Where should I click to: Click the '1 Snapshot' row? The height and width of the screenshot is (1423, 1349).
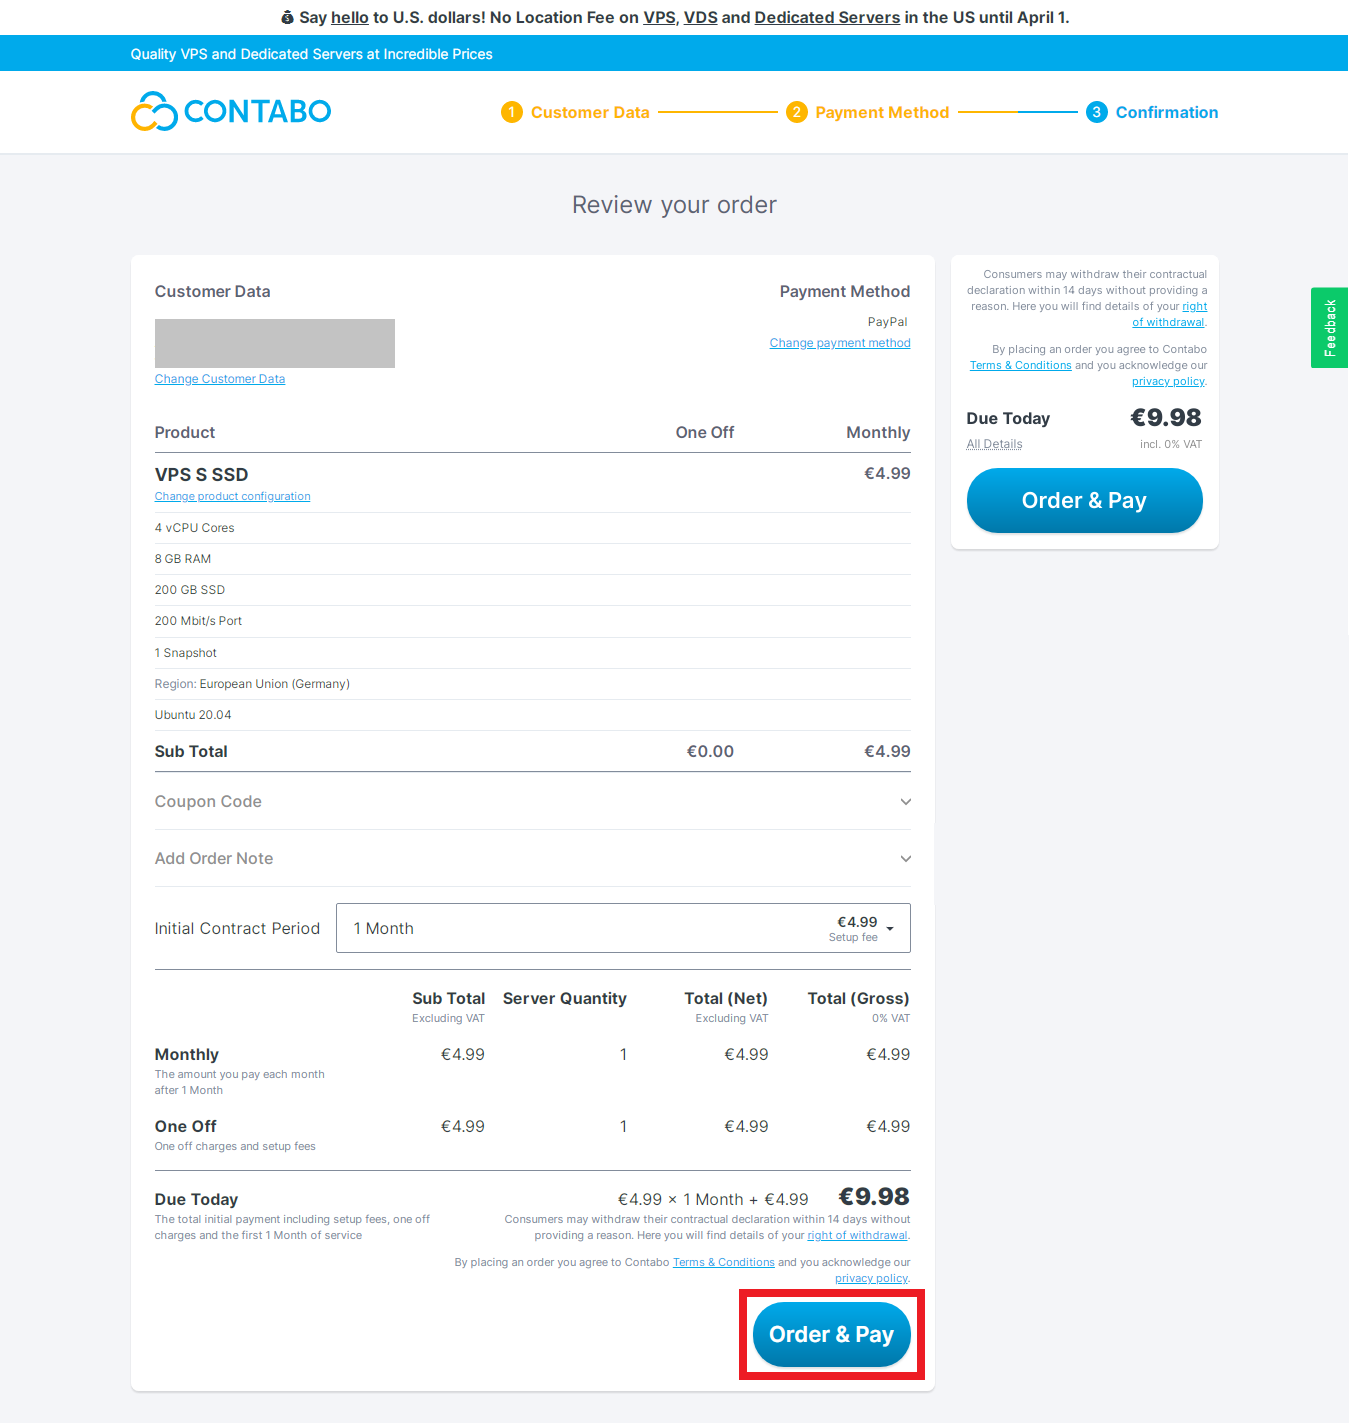click(533, 653)
